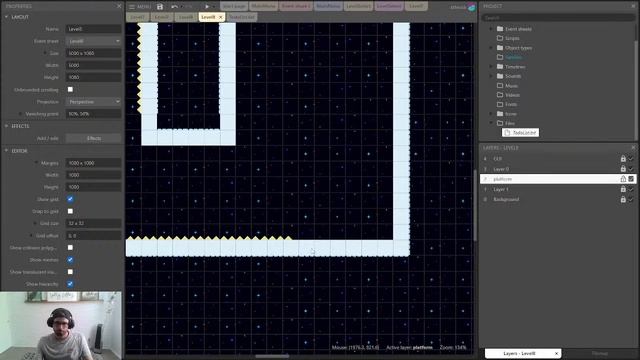Open the bottom Tilemap panel tab
The image size is (640, 360).
[600, 353]
